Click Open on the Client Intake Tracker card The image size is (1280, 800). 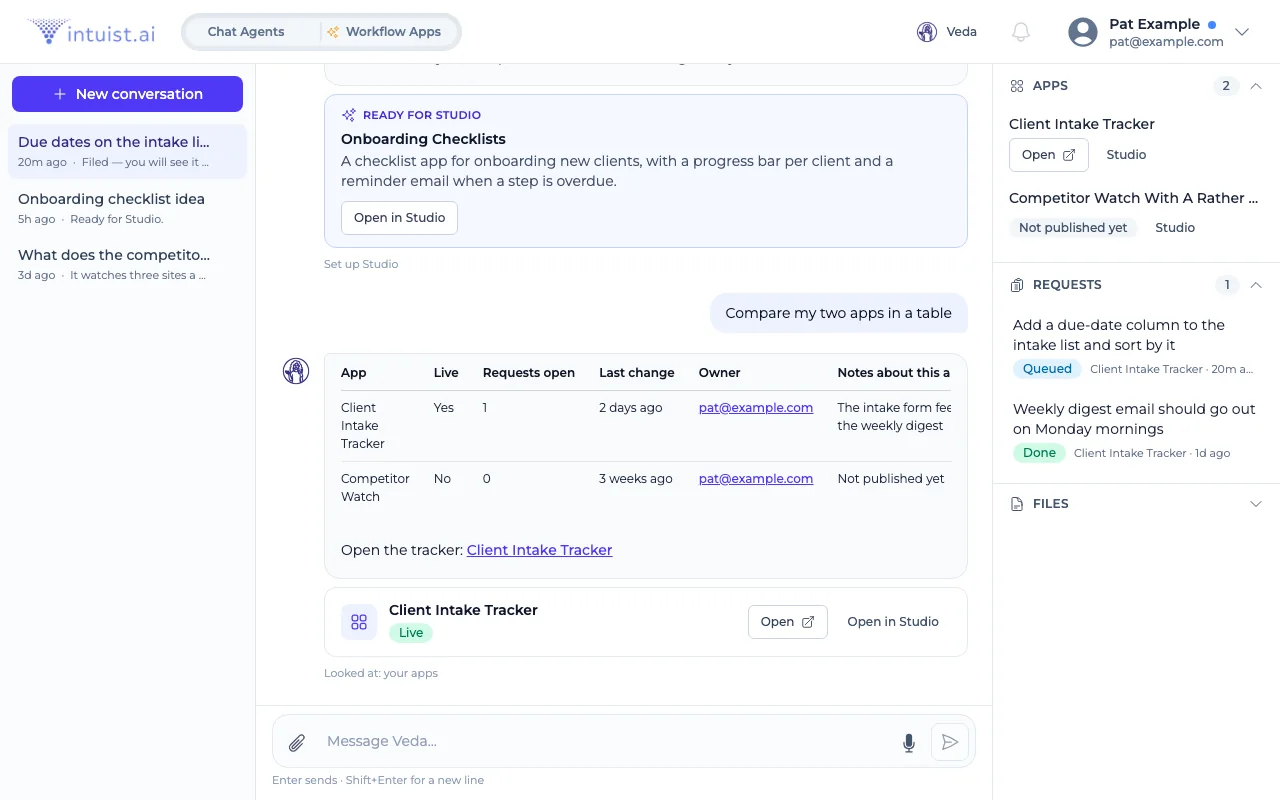[x=788, y=622]
